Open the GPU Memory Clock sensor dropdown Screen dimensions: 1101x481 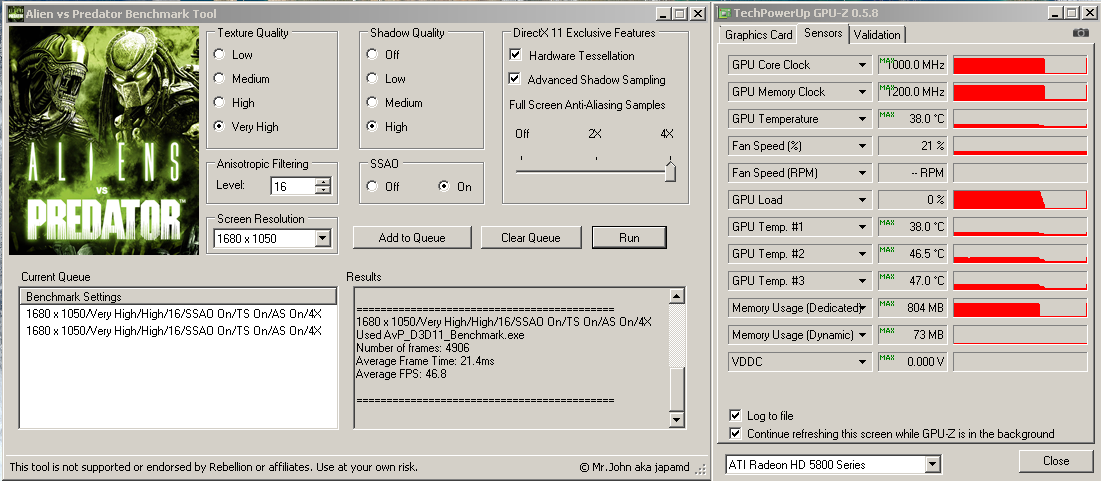862,92
